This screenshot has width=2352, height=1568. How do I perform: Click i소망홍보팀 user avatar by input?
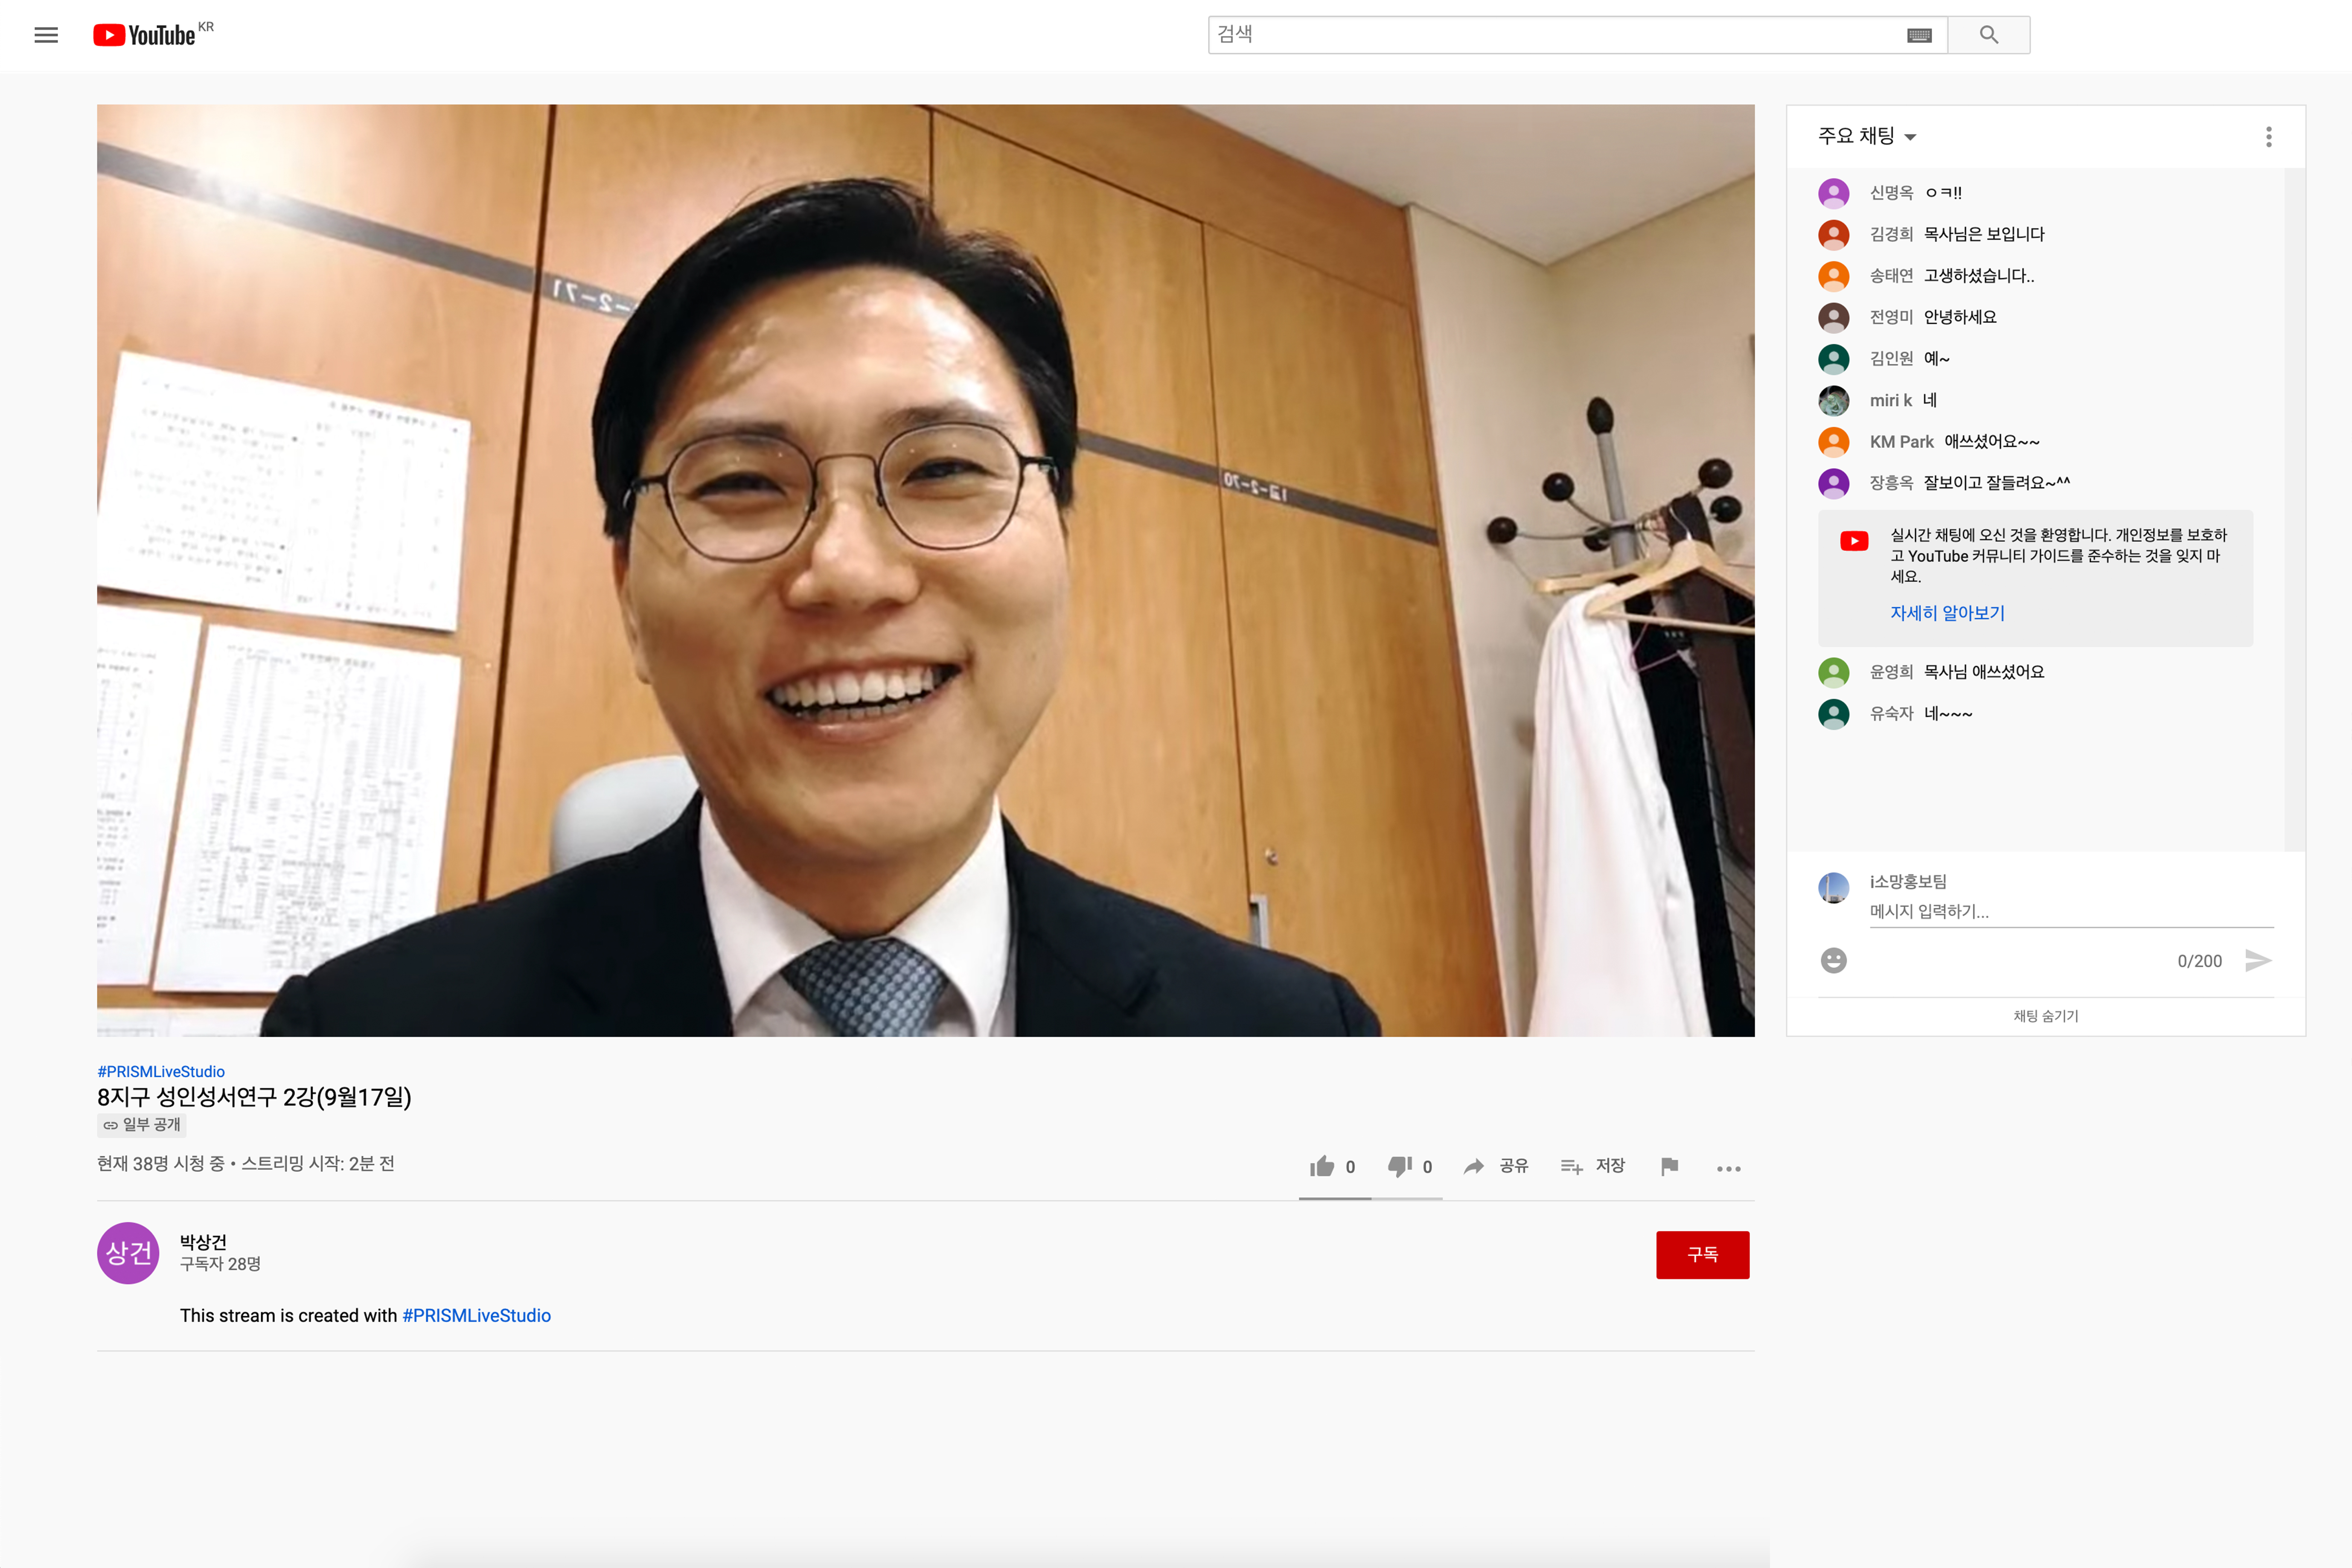click(x=1833, y=888)
